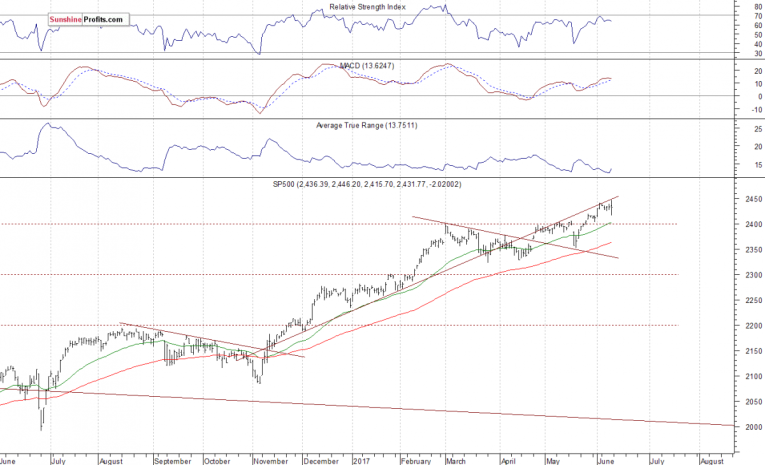Click the December label on the time axis
This screenshot has height=465, width=765.
pyautogui.click(x=318, y=462)
